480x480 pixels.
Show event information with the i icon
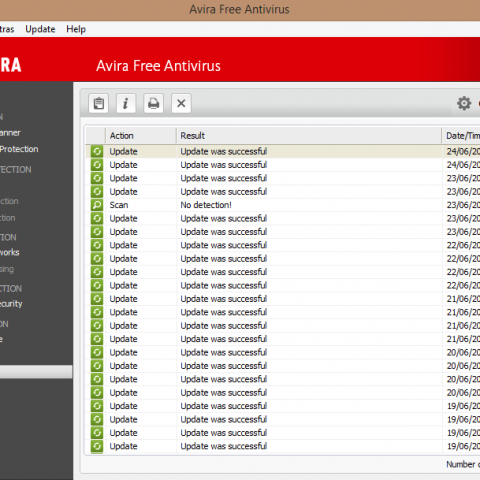coord(126,103)
